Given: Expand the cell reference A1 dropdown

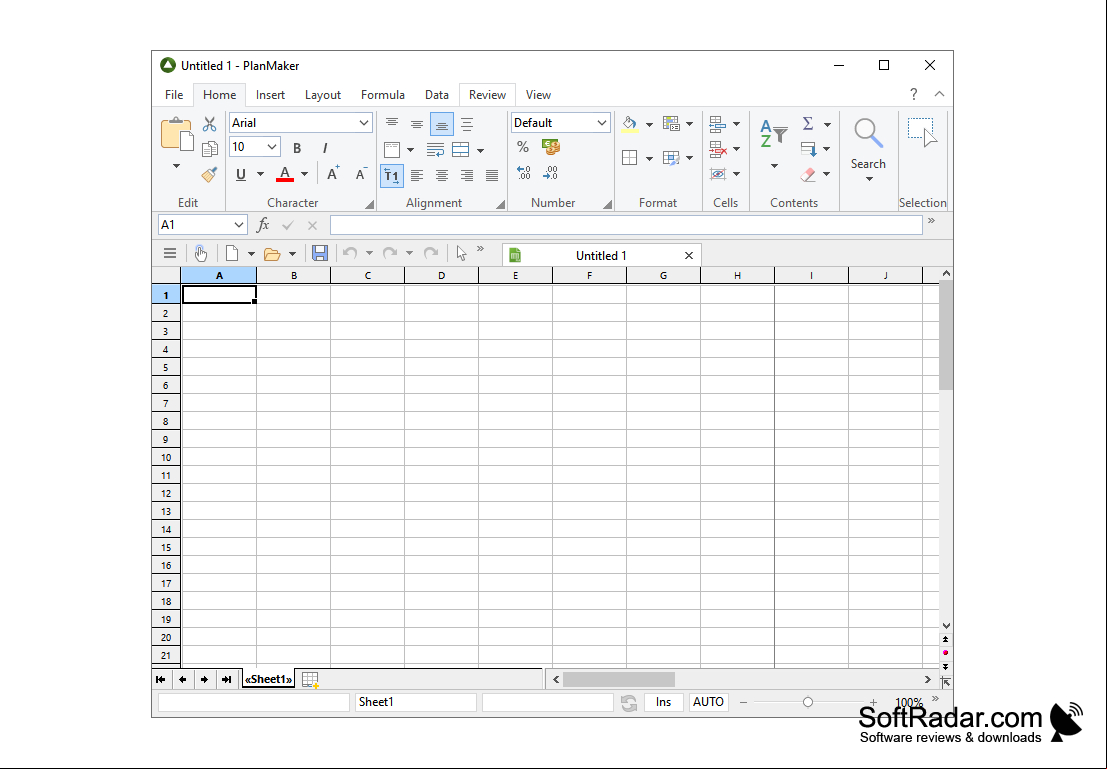Looking at the screenshot, I should pyautogui.click(x=239, y=225).
